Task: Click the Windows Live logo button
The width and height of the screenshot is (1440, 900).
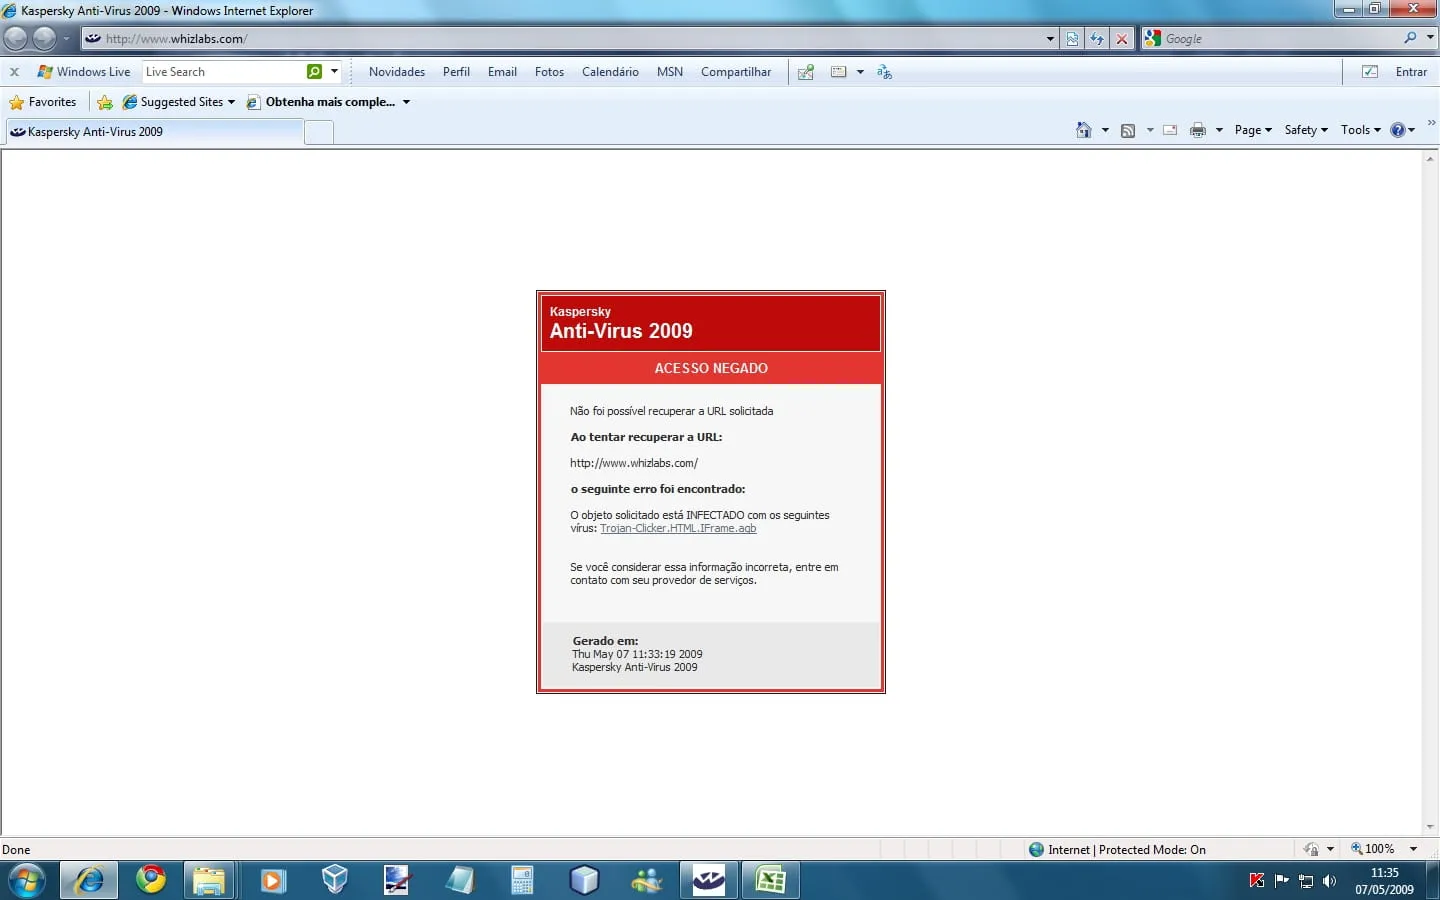Action: (84, 72)
